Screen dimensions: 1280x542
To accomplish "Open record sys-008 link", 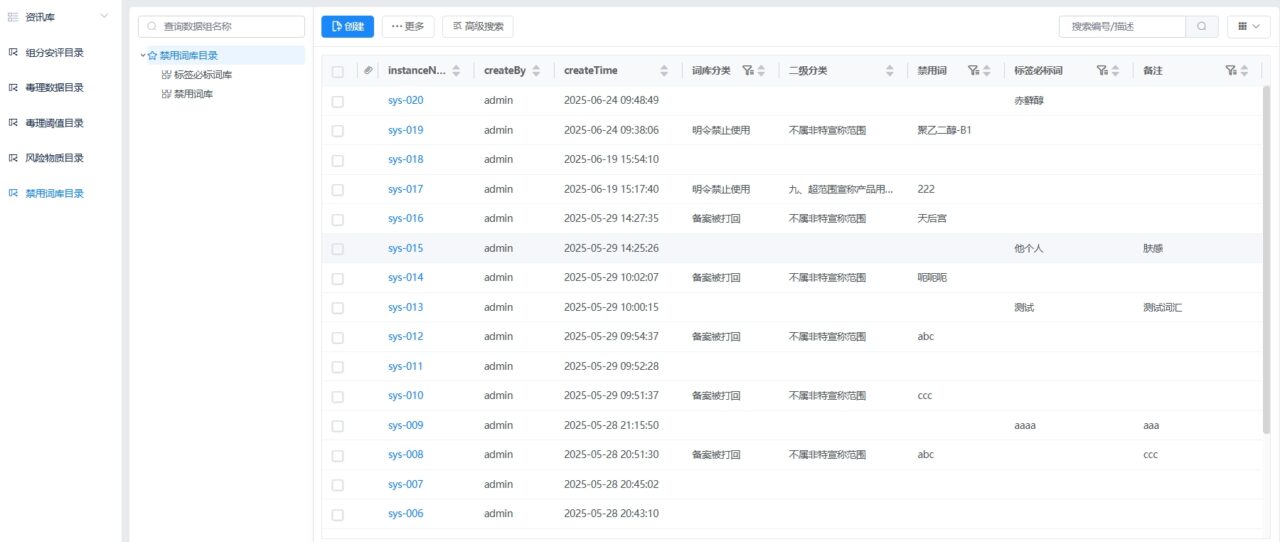I will pyautogui.click(x=405, y=455).
